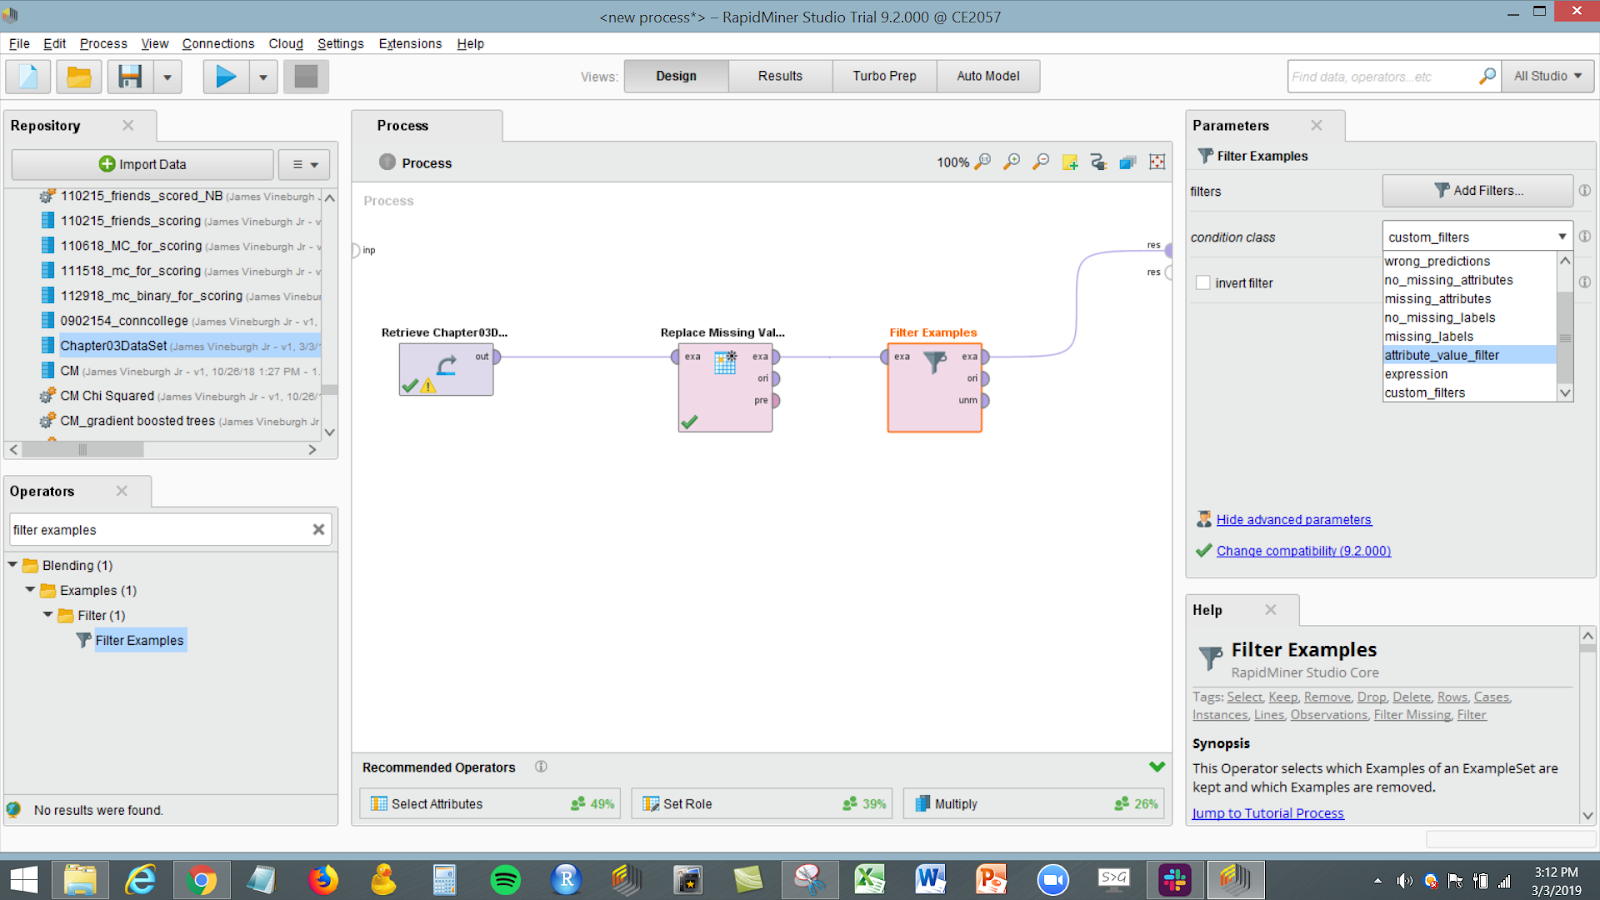Click the Hide advanced parameters link

[1294, 519]
